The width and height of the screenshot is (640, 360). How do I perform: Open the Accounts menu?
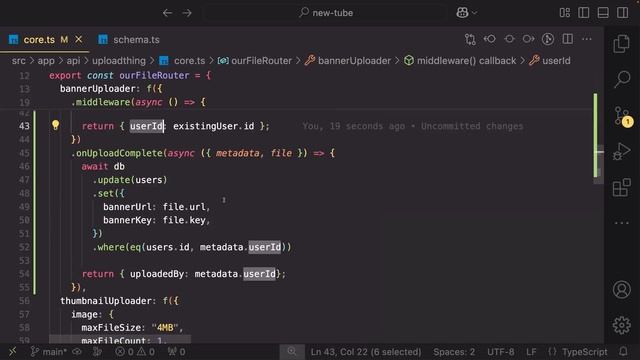click(x=622, y=289)
